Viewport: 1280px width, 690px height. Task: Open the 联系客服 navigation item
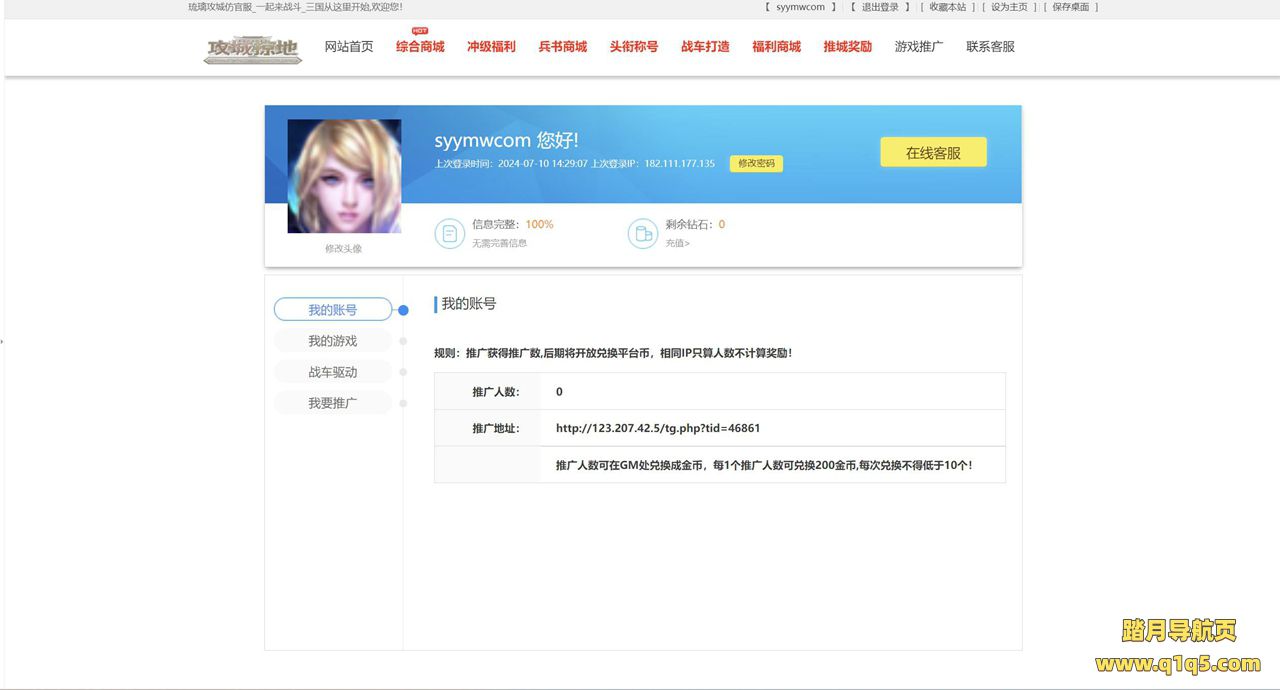tap(990, 47)
